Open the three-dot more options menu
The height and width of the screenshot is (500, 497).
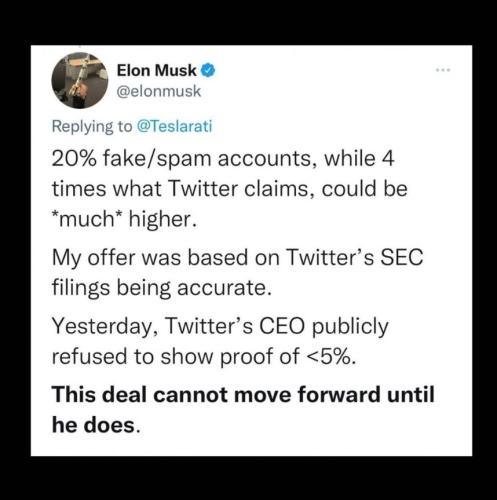(444, 70)
